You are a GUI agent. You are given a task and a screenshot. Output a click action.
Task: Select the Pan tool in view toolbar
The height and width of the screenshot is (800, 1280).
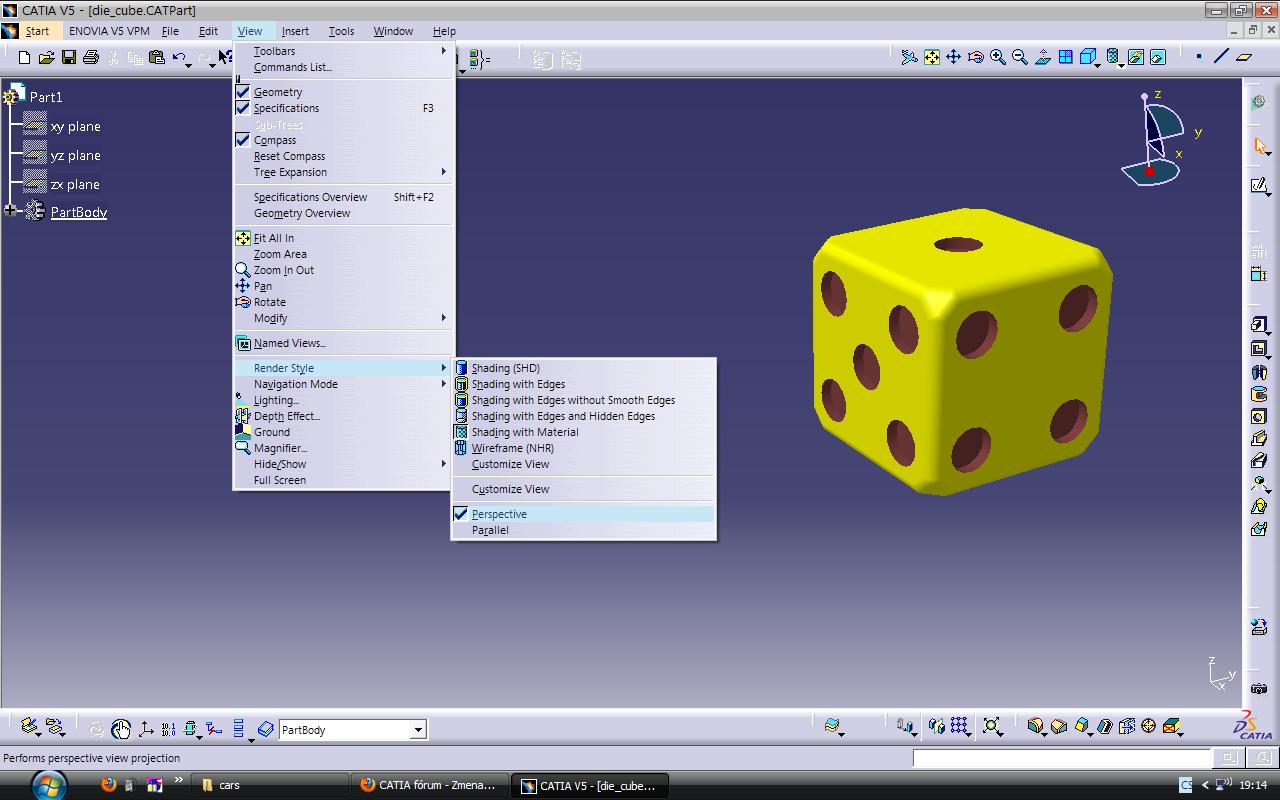pos(953,57)
